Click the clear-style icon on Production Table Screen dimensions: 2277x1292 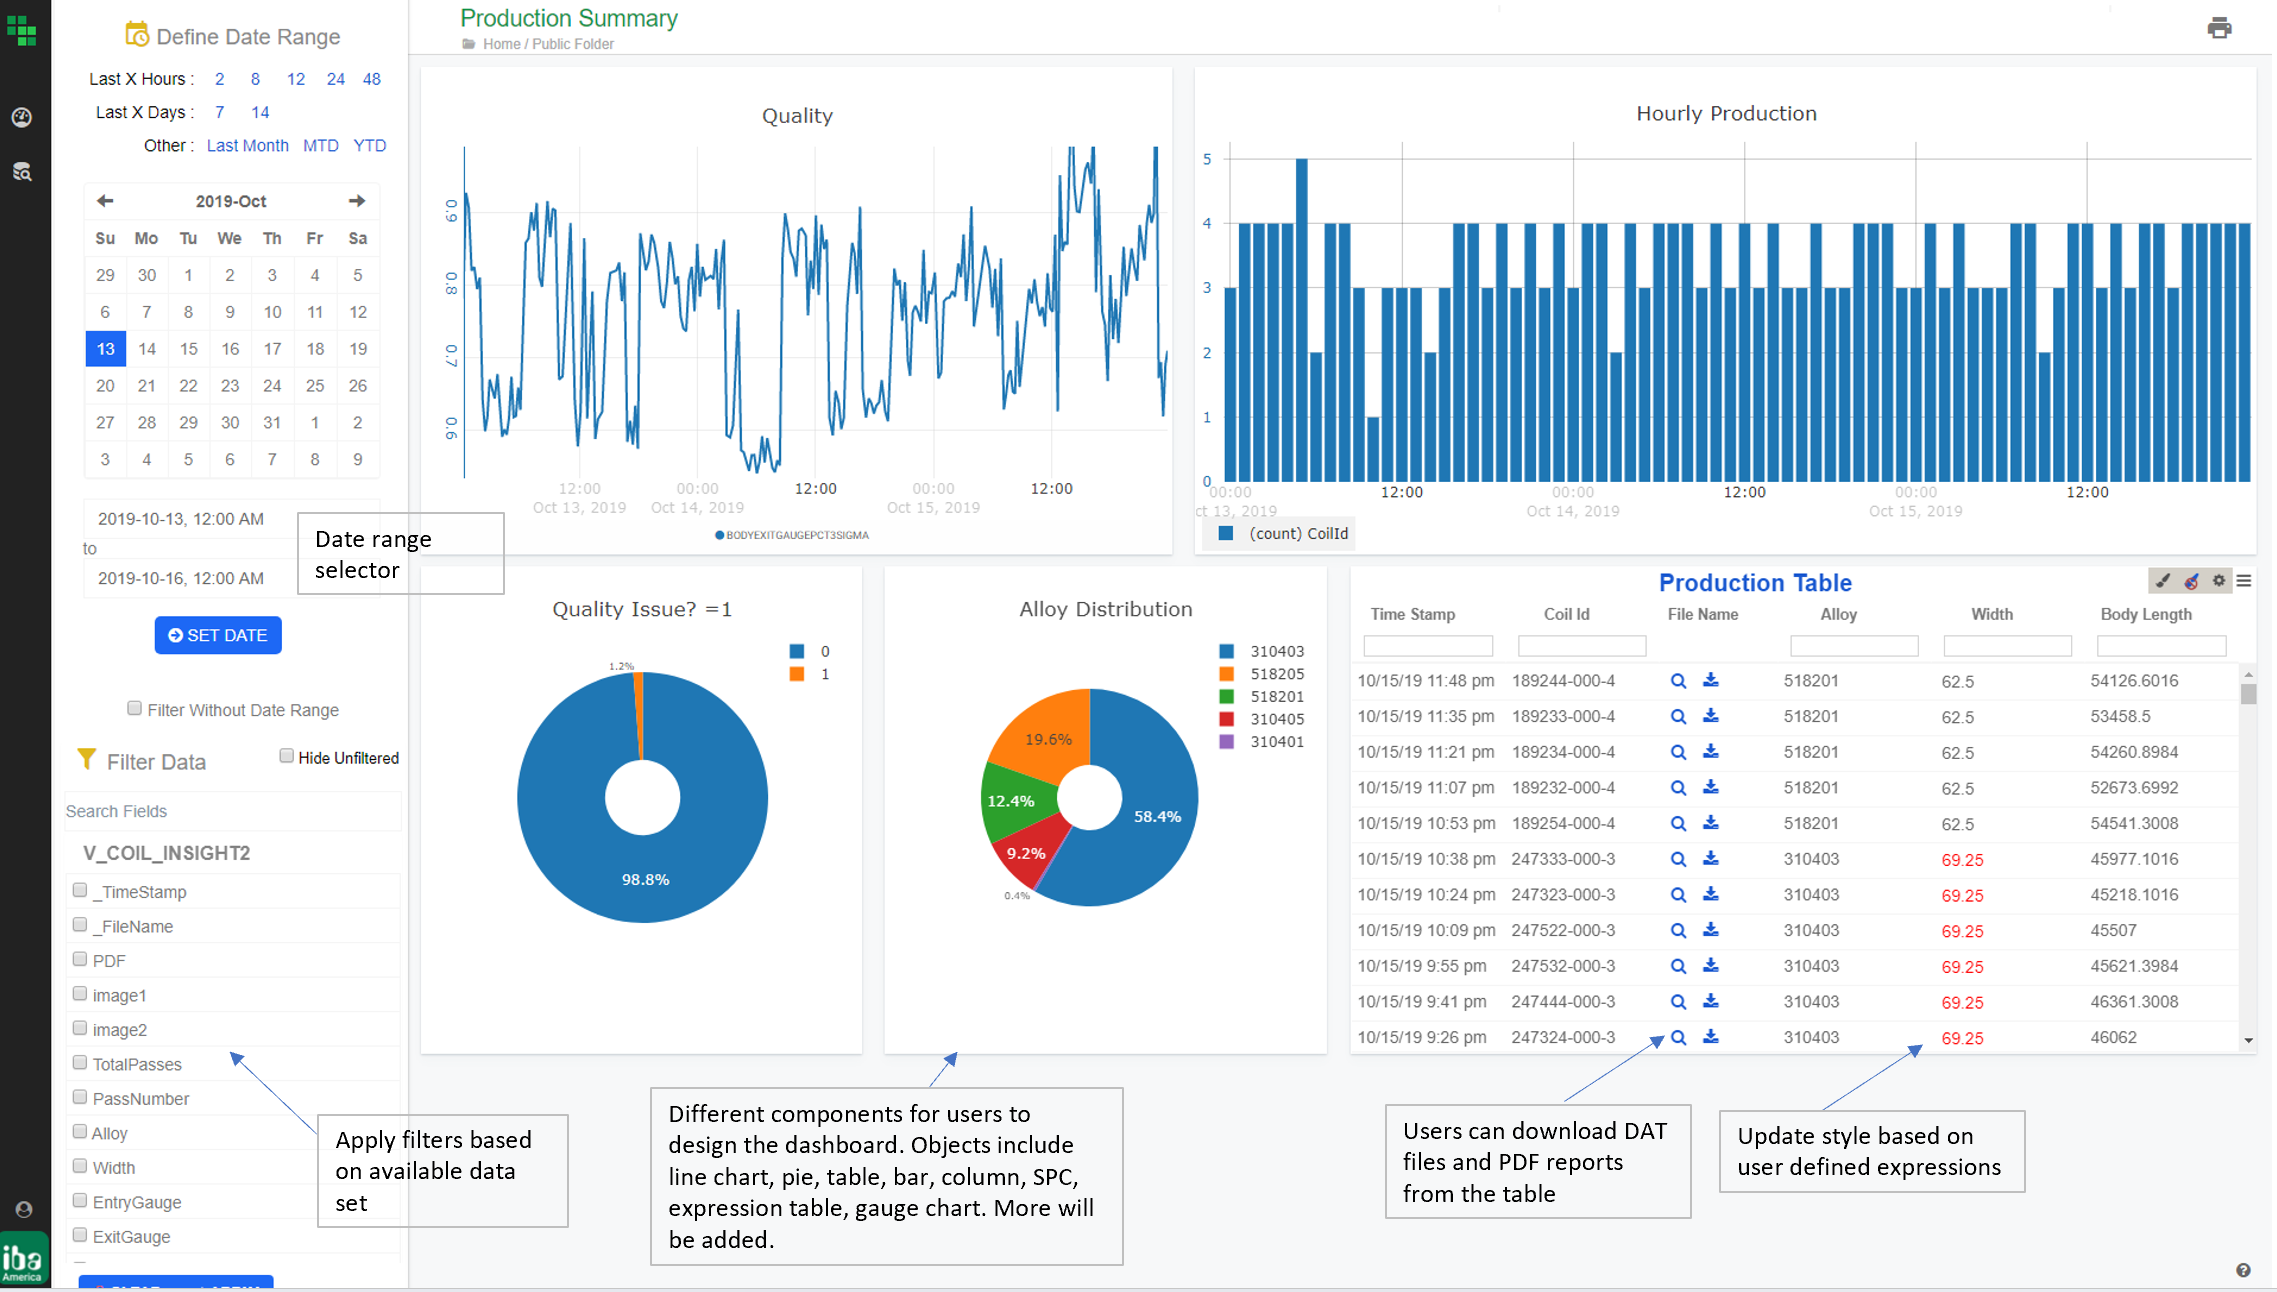[x=2190, y=580]
